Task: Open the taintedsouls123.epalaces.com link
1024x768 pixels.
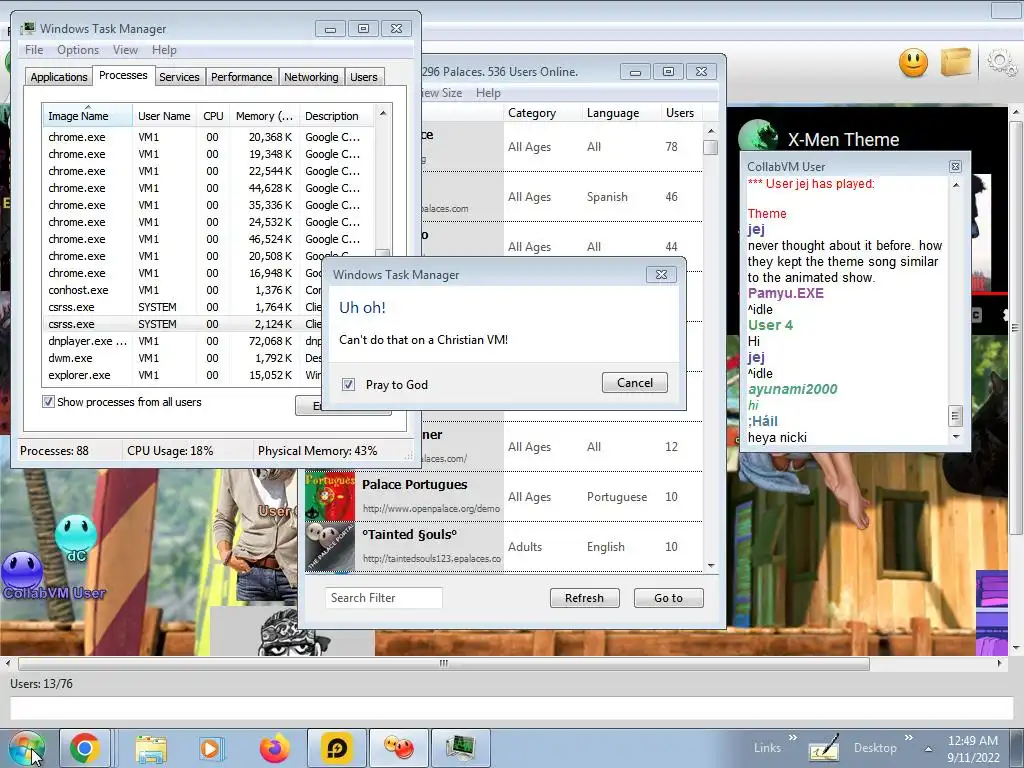Action: (x=431, y=558)
